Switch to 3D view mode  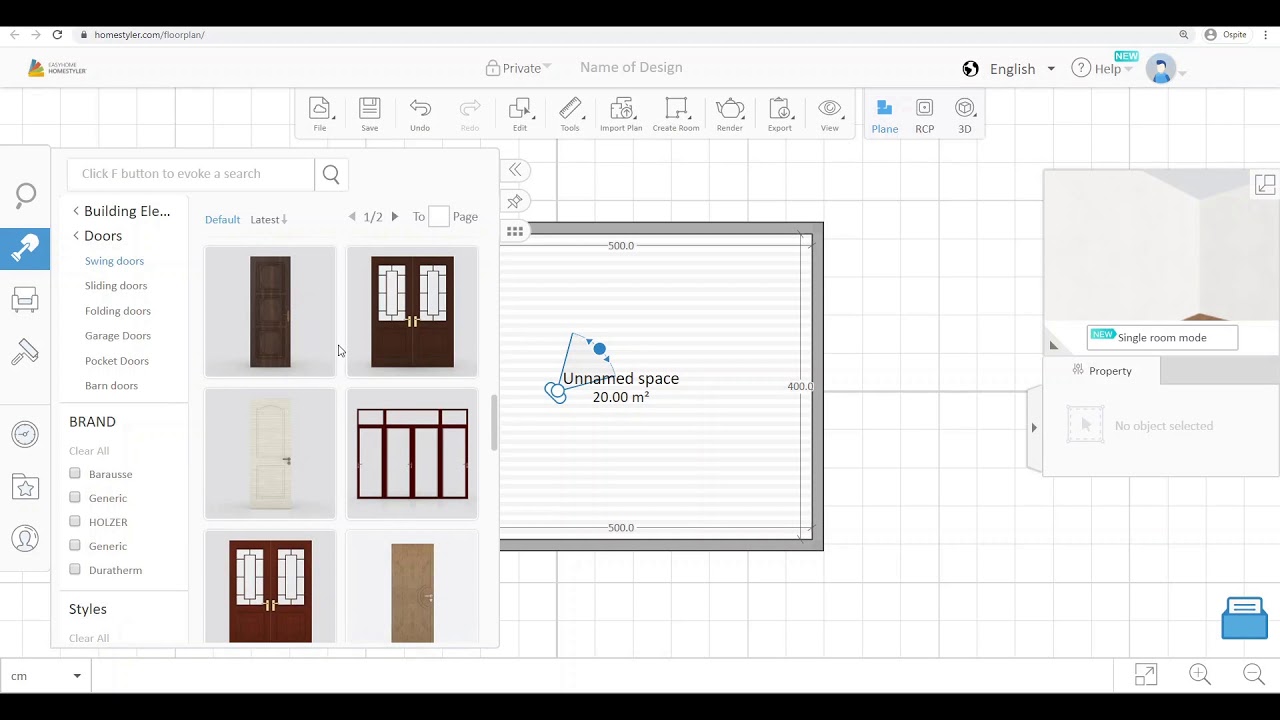(x=965, y=116)
